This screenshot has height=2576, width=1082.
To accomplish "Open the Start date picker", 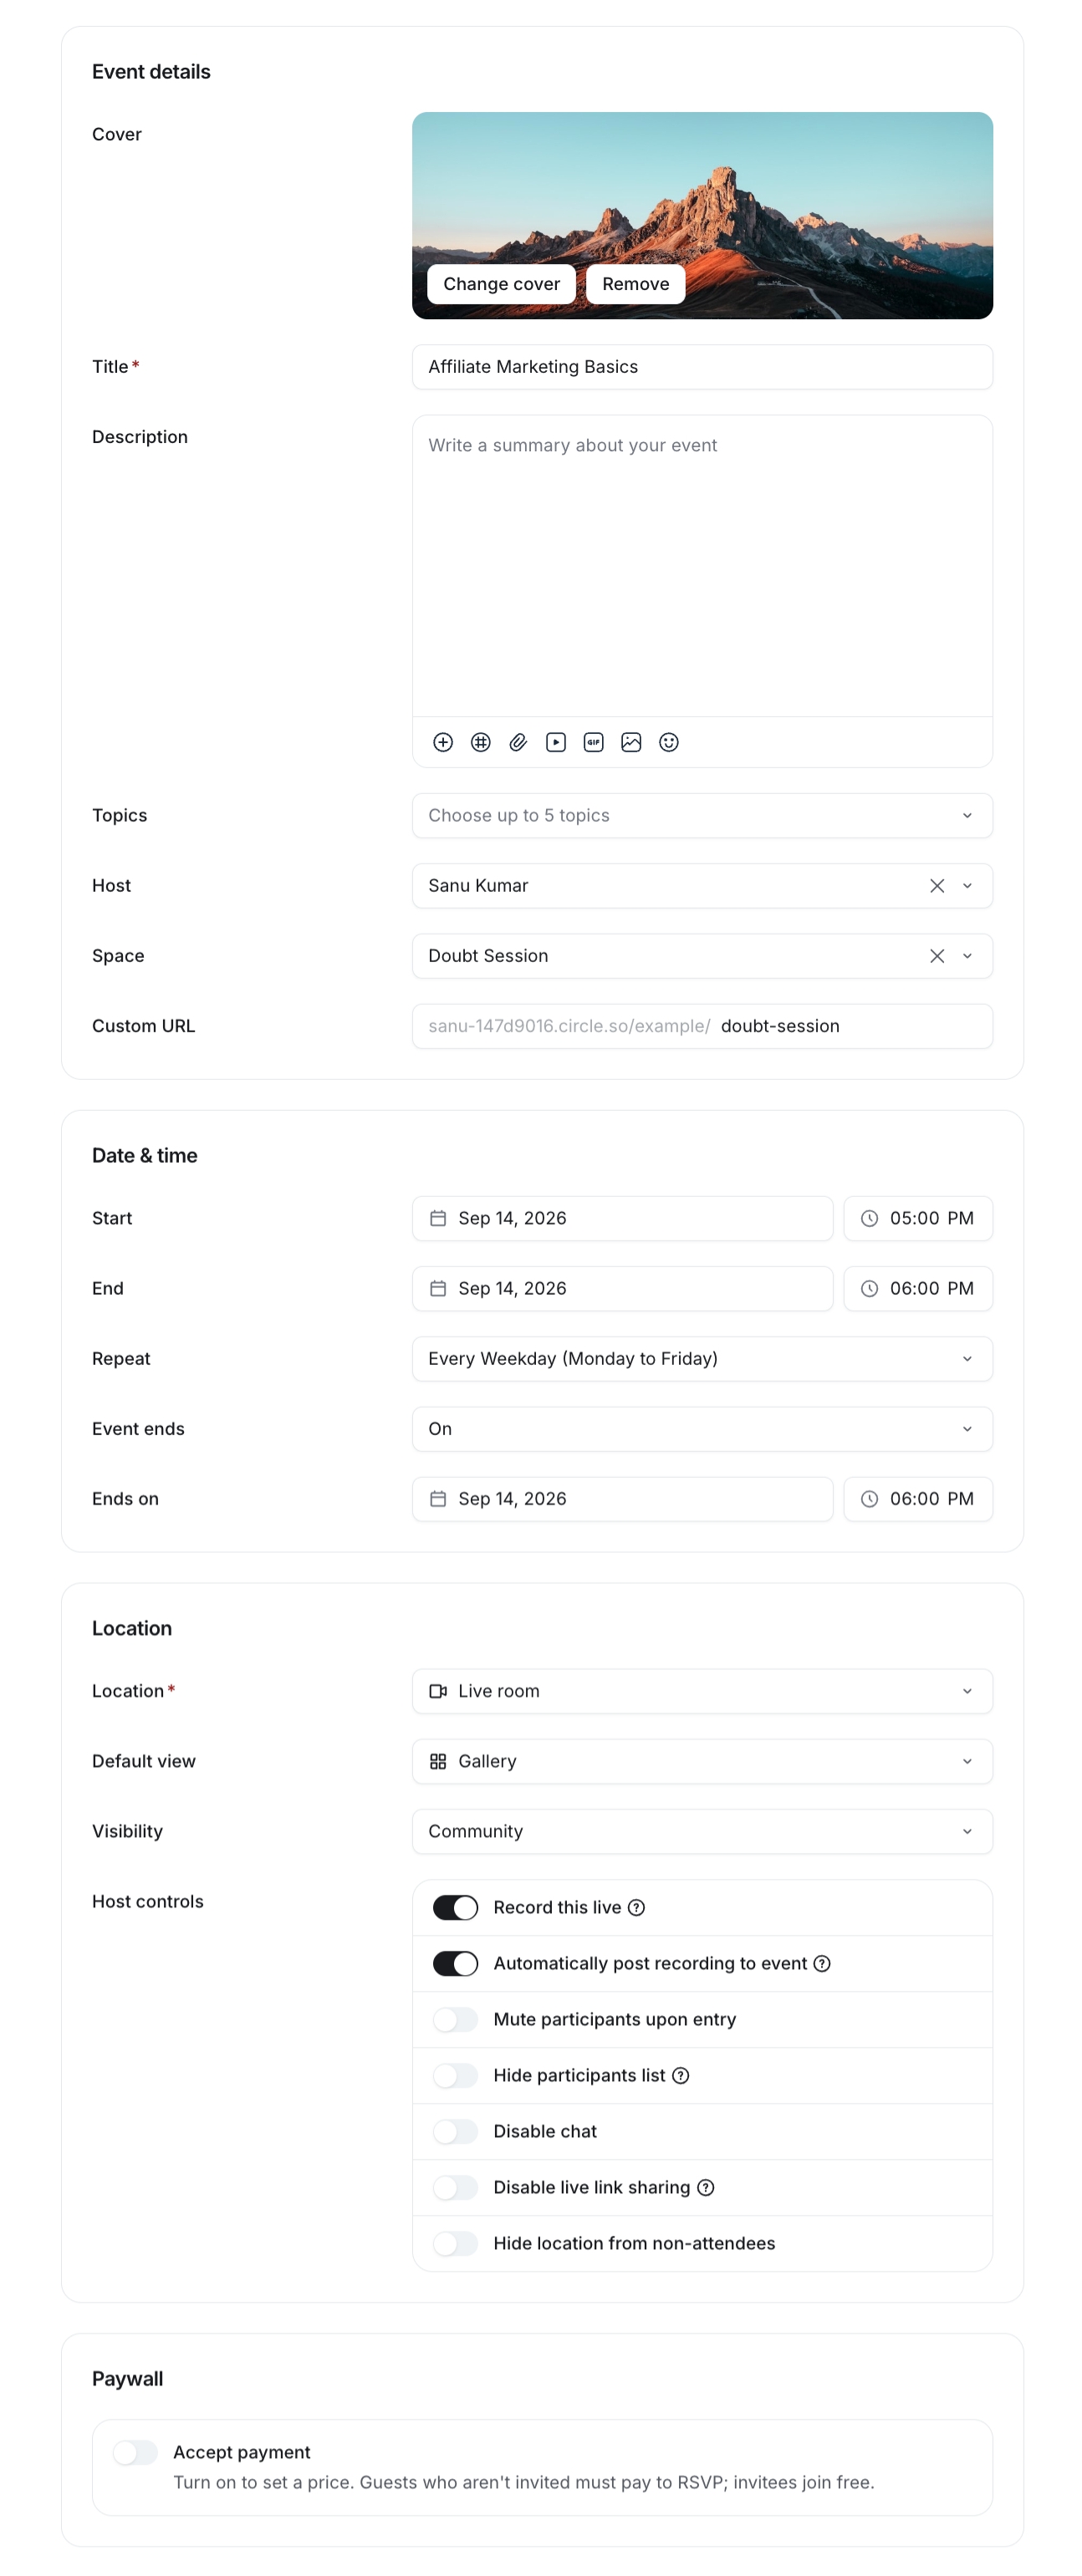I will 622,1219.
